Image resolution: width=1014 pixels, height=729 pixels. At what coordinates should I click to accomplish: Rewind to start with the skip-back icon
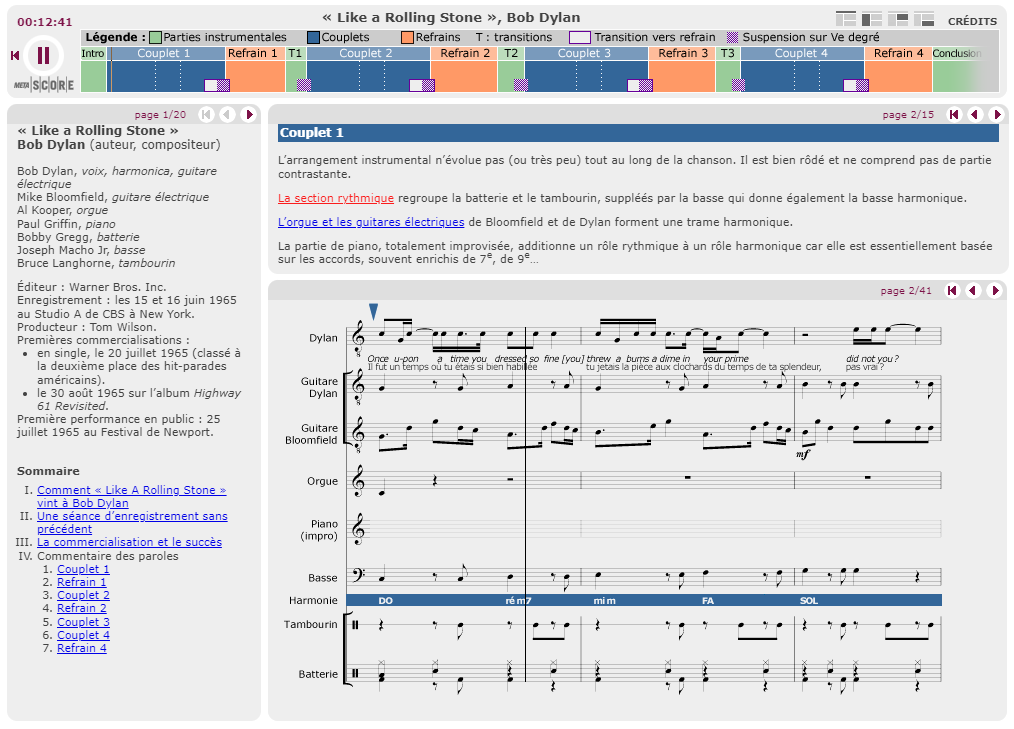[15, 56]
